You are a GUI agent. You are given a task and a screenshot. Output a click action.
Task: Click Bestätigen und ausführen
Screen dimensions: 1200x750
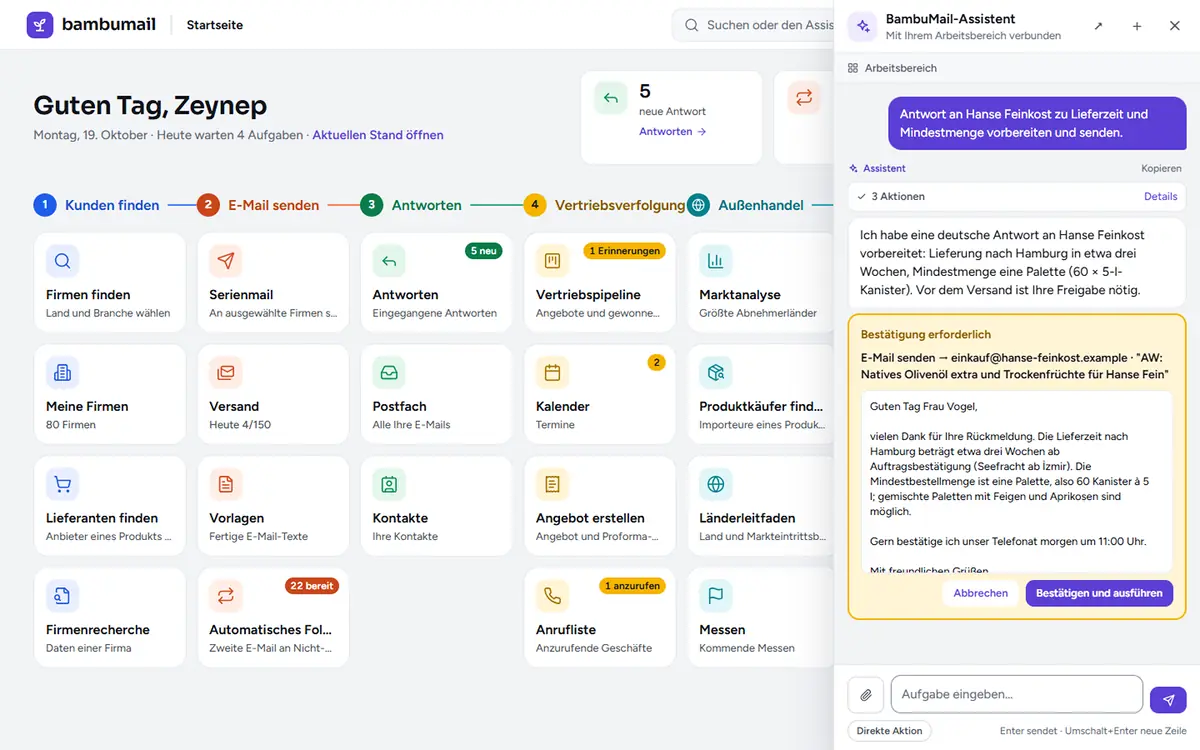[x=1099, y=593]
